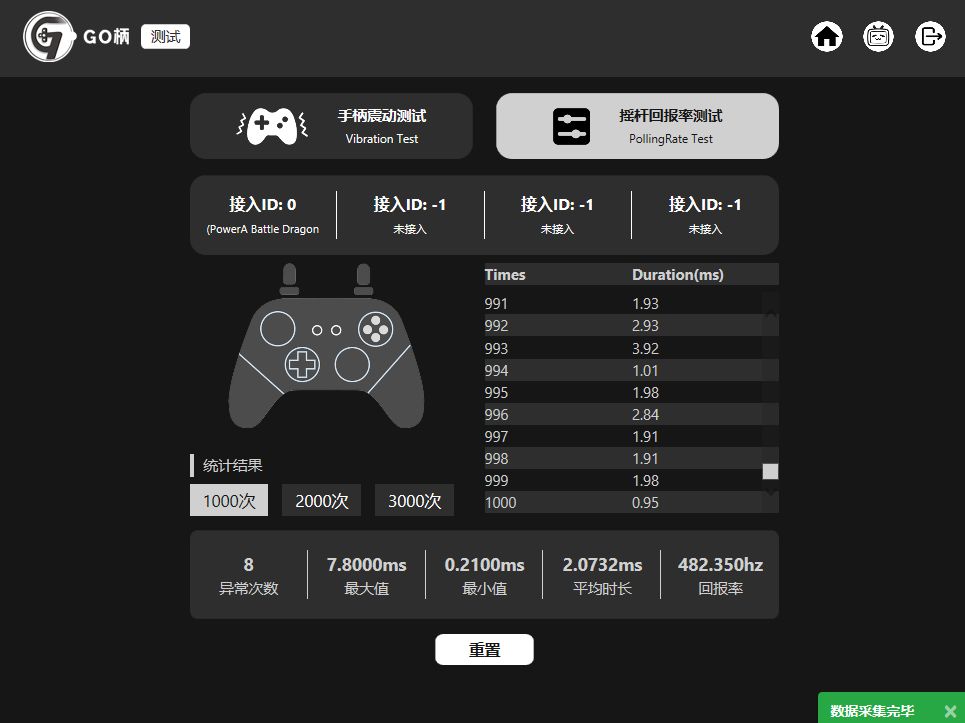Click the scrollbar up arrow in results
Viewport: 965px width, 723px height.
(x=770, y=315)
